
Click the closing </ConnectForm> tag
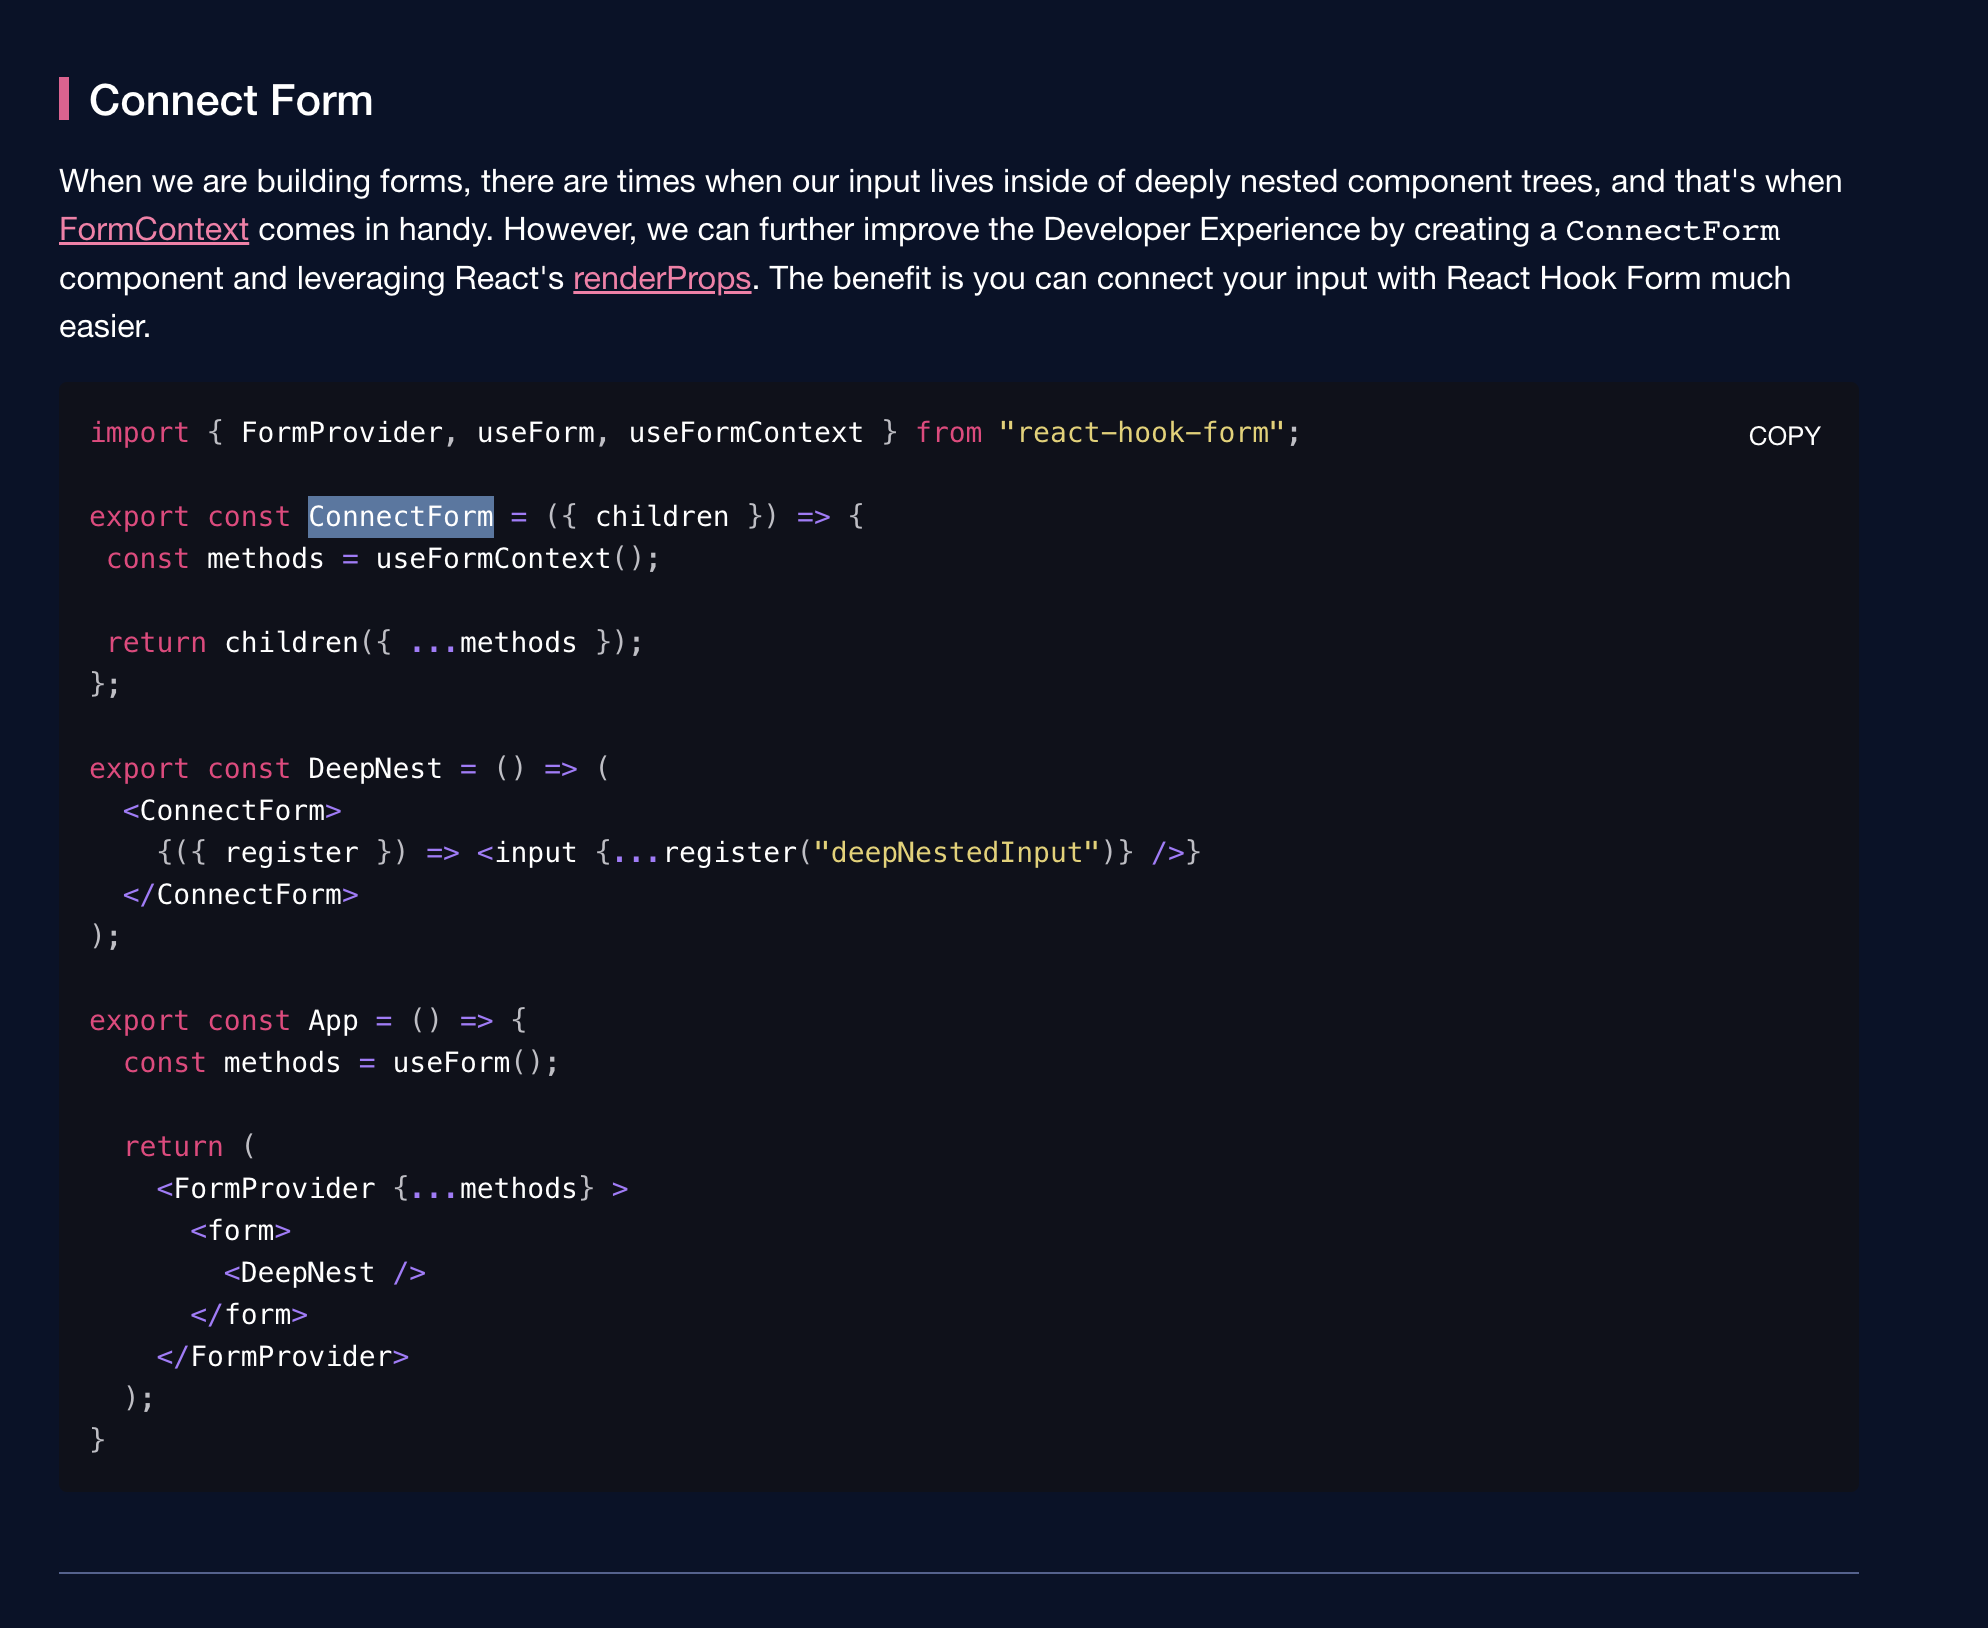tap(240, 895)
